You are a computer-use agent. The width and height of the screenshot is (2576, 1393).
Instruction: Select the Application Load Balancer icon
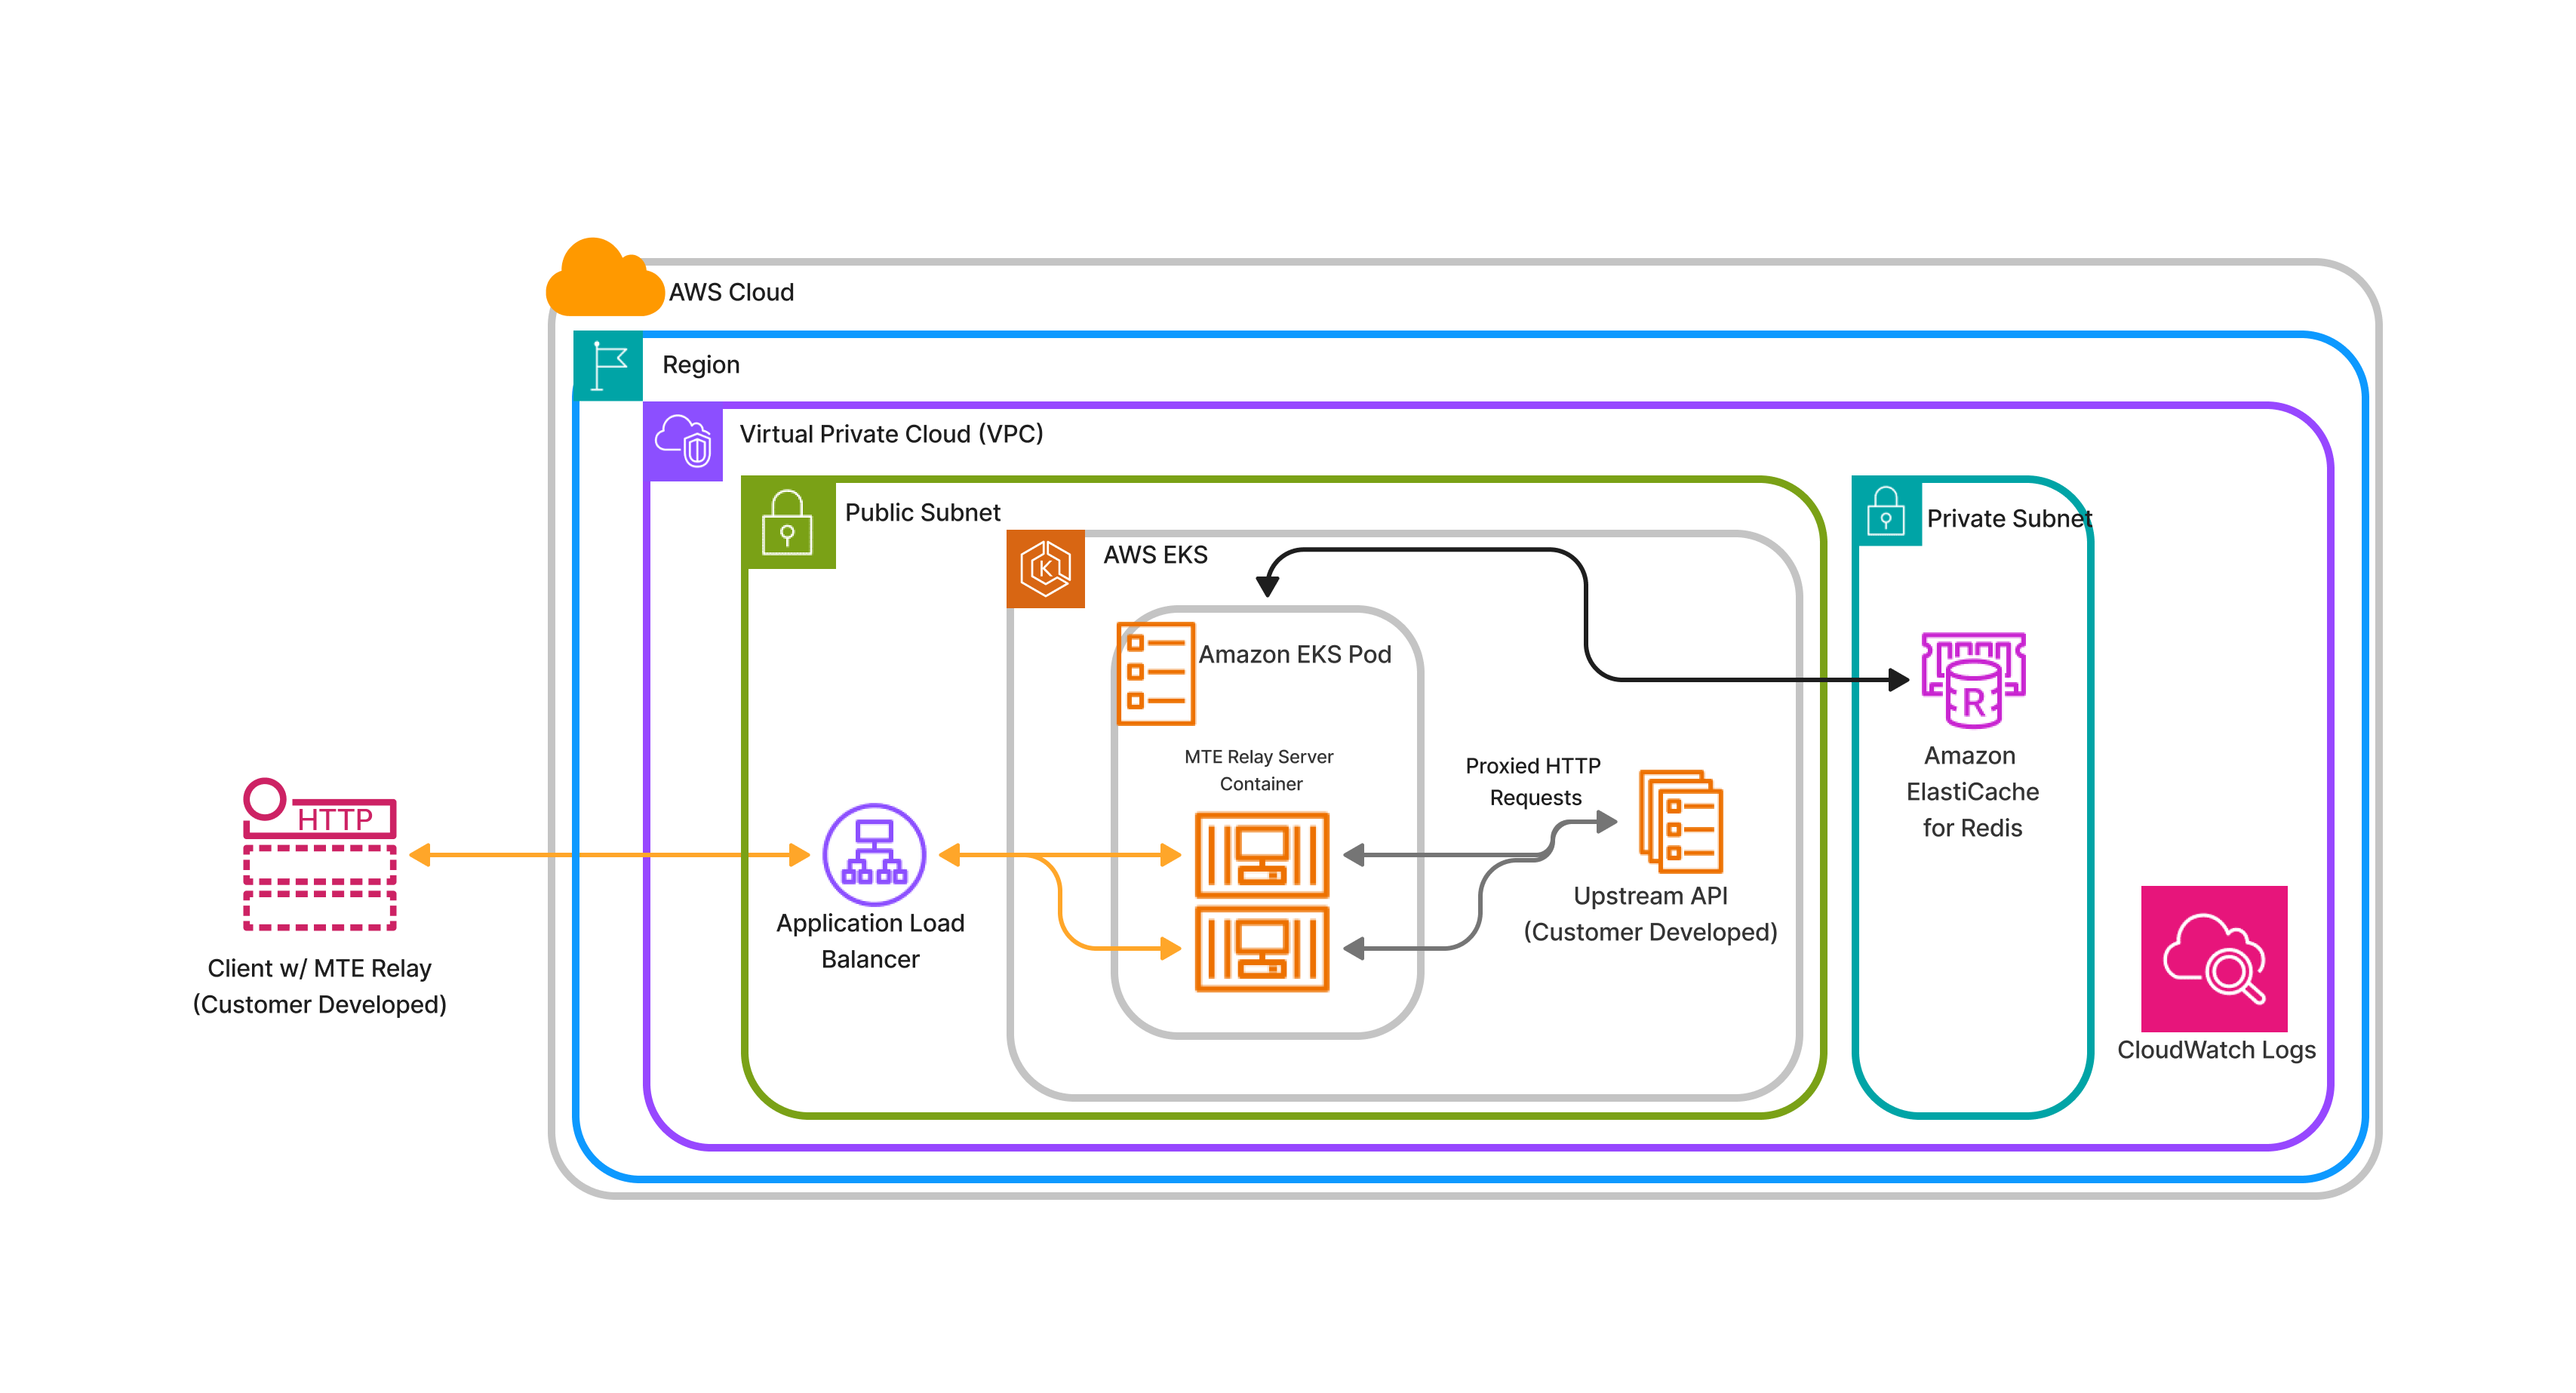tap(874, 855)
